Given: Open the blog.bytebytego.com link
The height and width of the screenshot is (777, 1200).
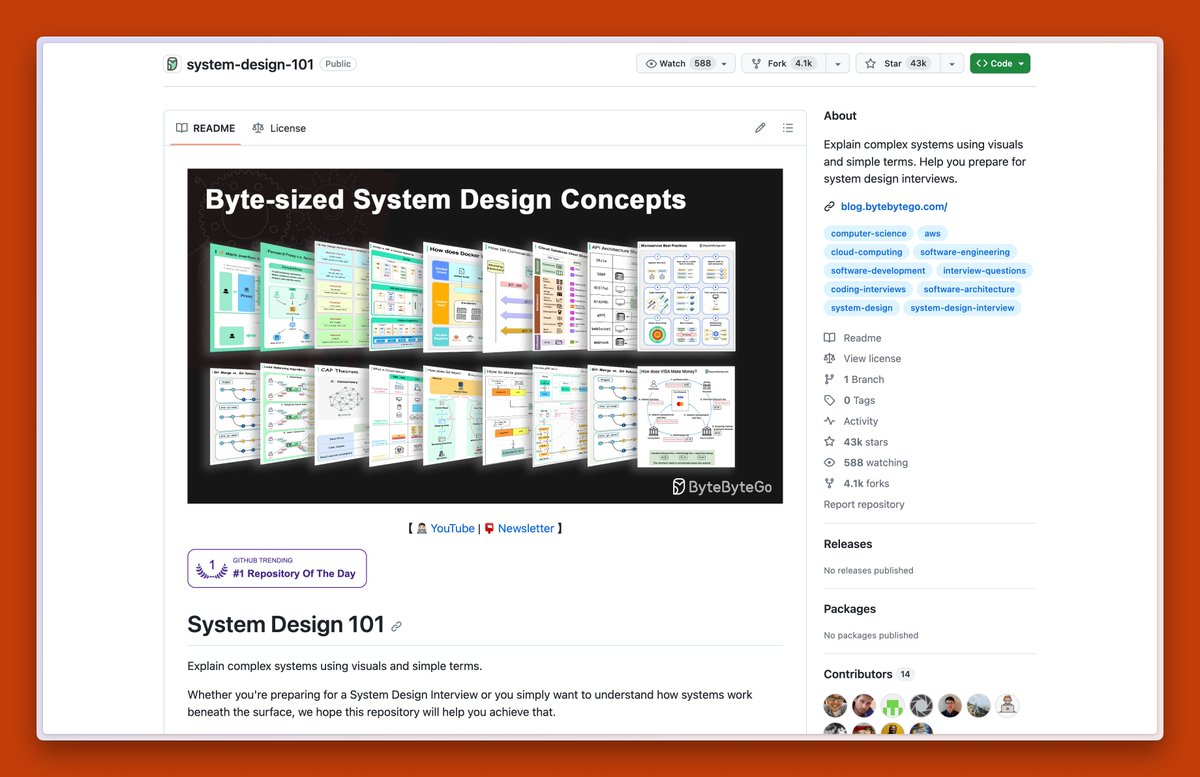Looking at the screenshot, I should click(x=894, y=207).
